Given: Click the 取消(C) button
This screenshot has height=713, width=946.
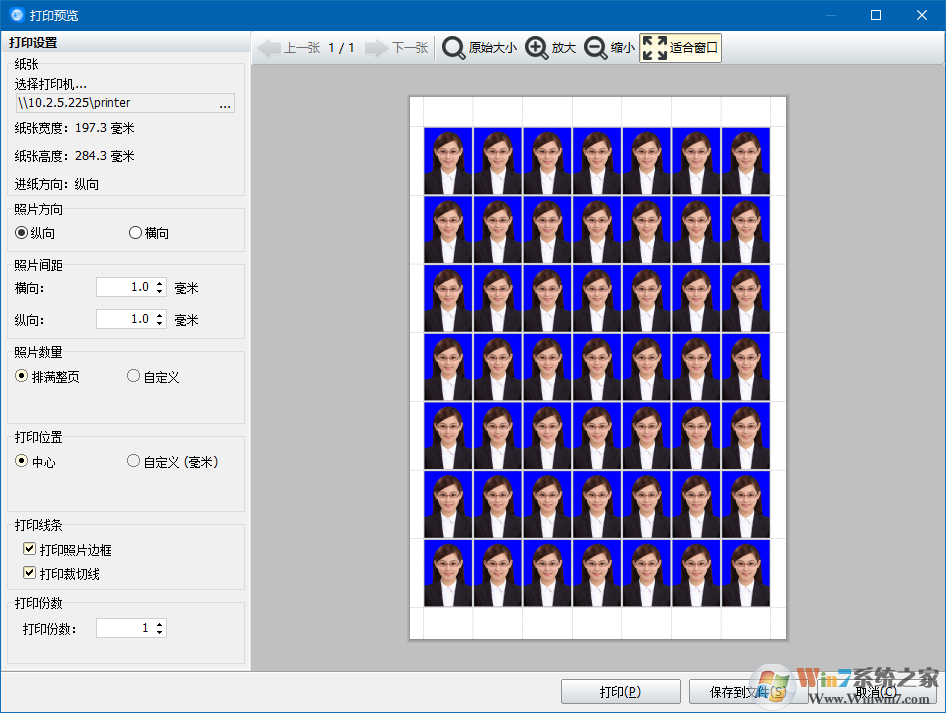Looking at the screenshot, I should (x=876, y=692).
